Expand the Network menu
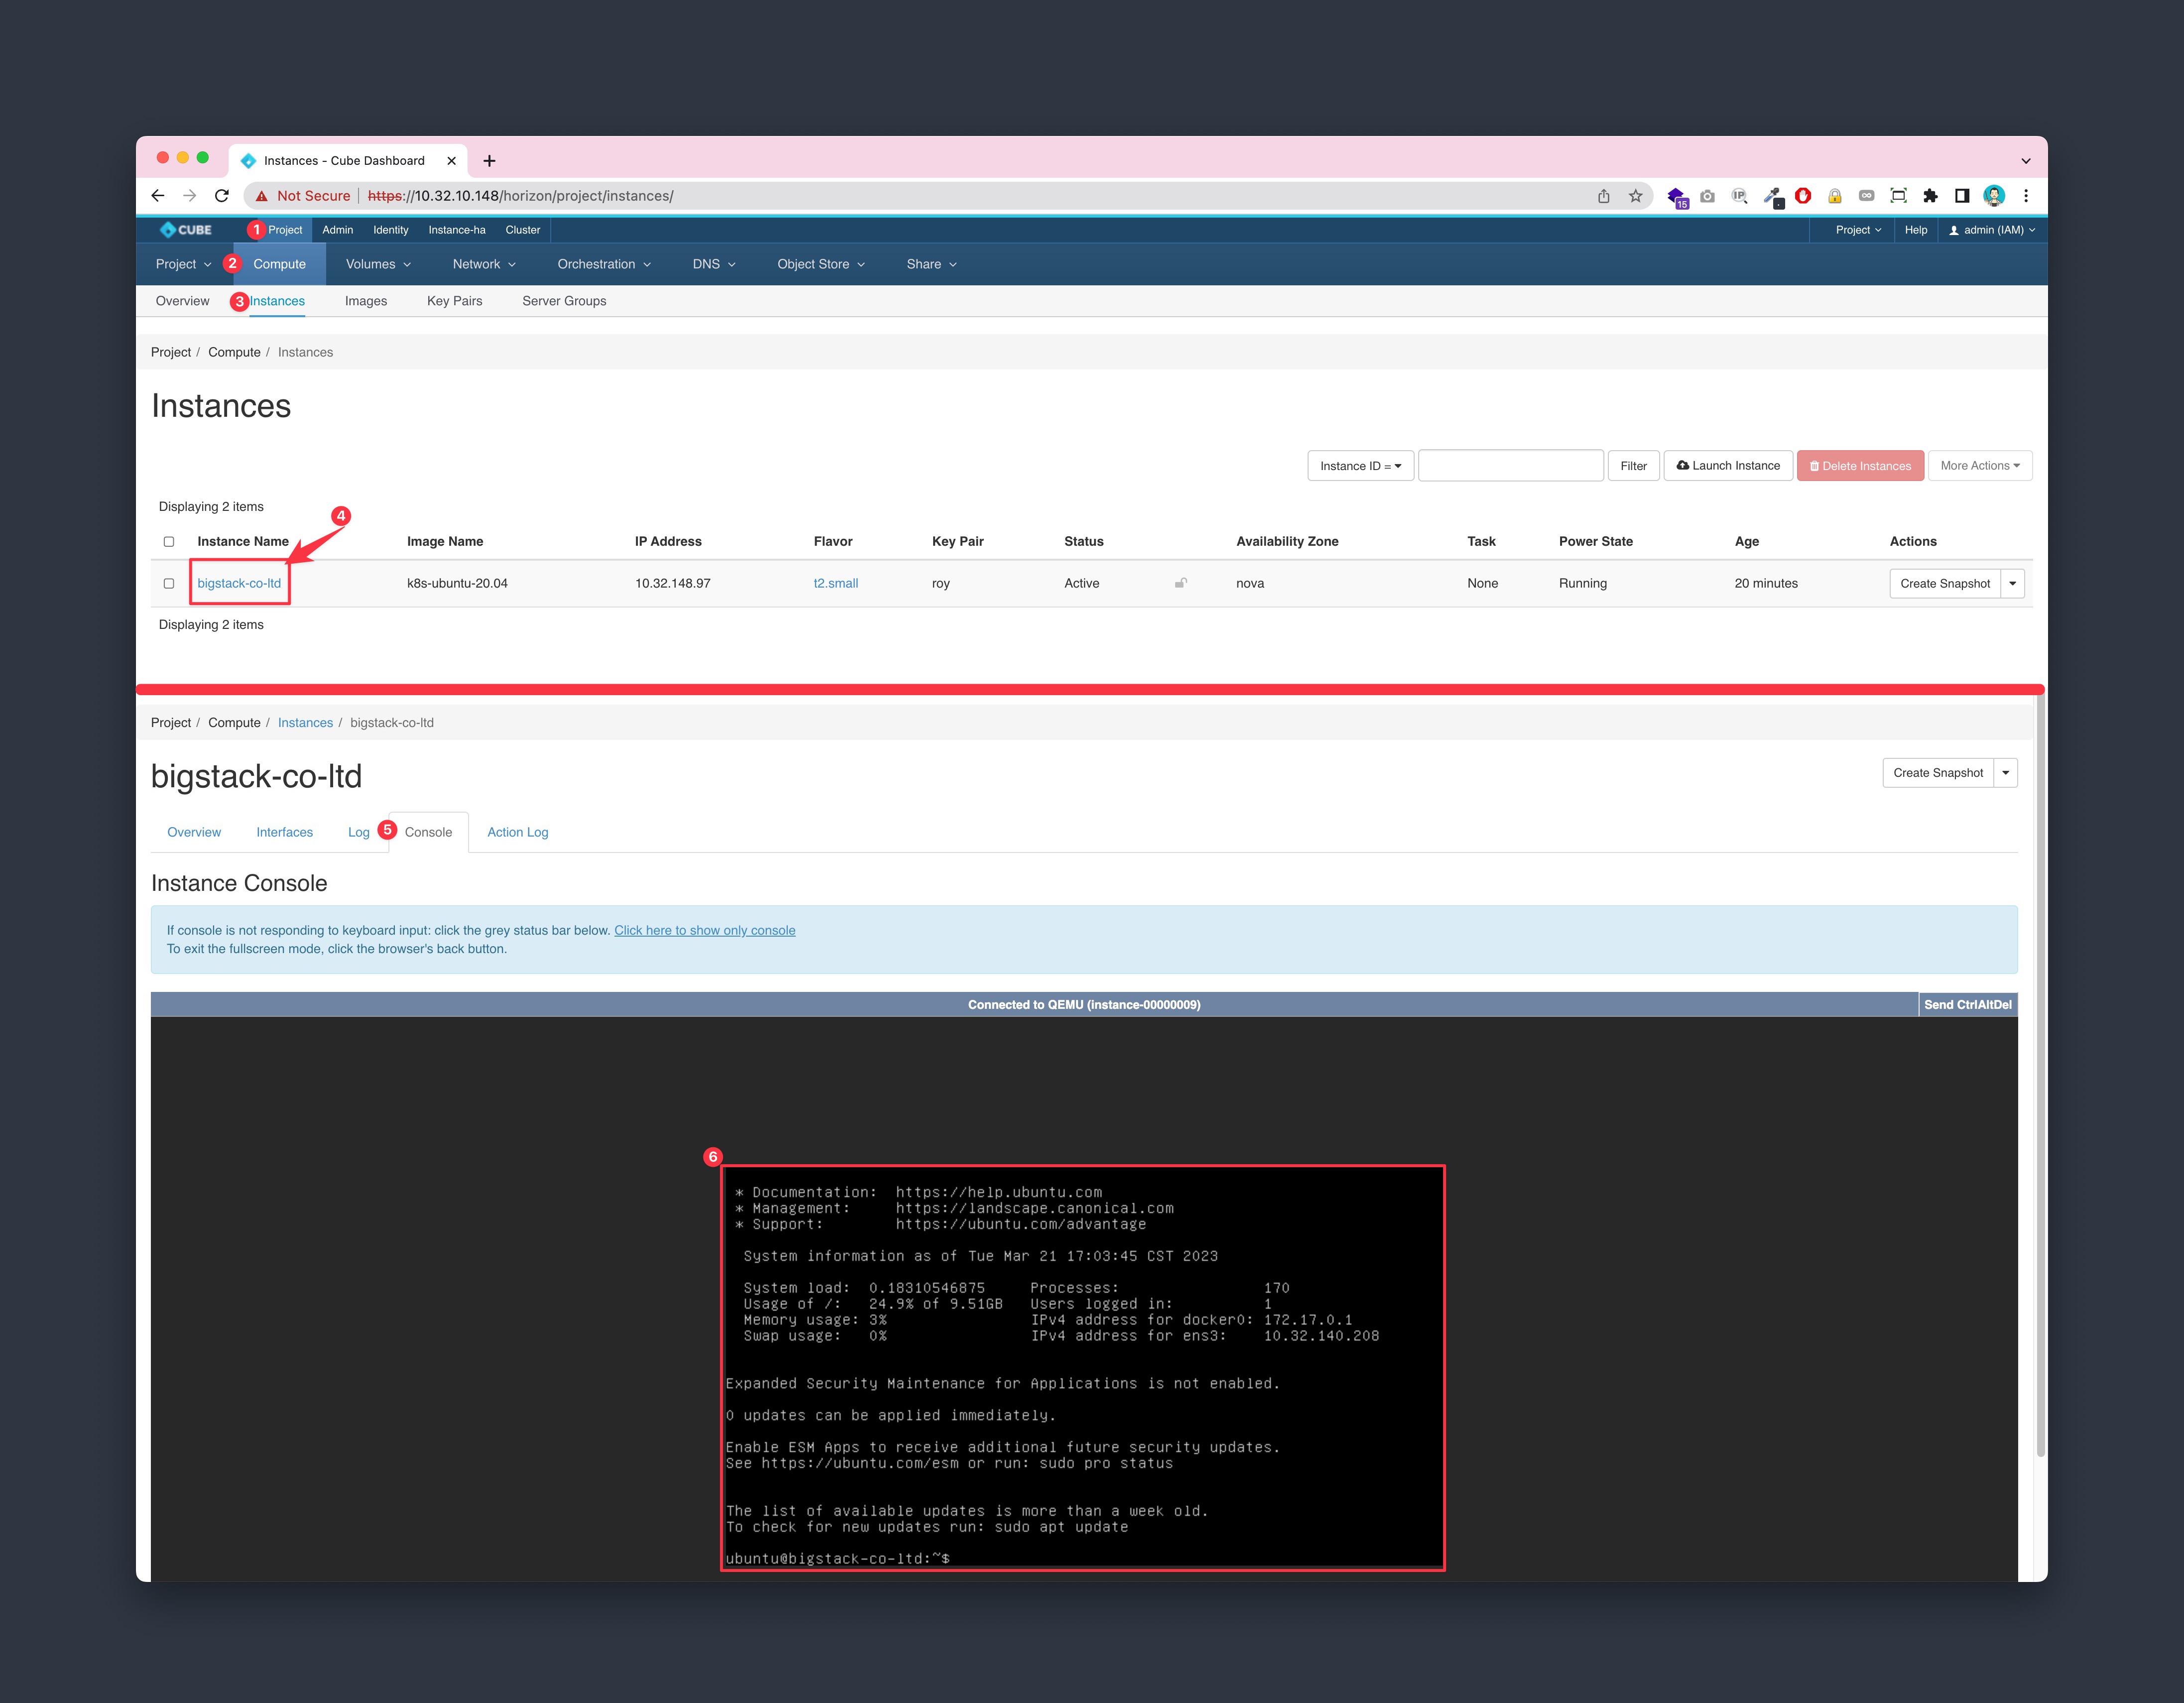 [484, 264]
